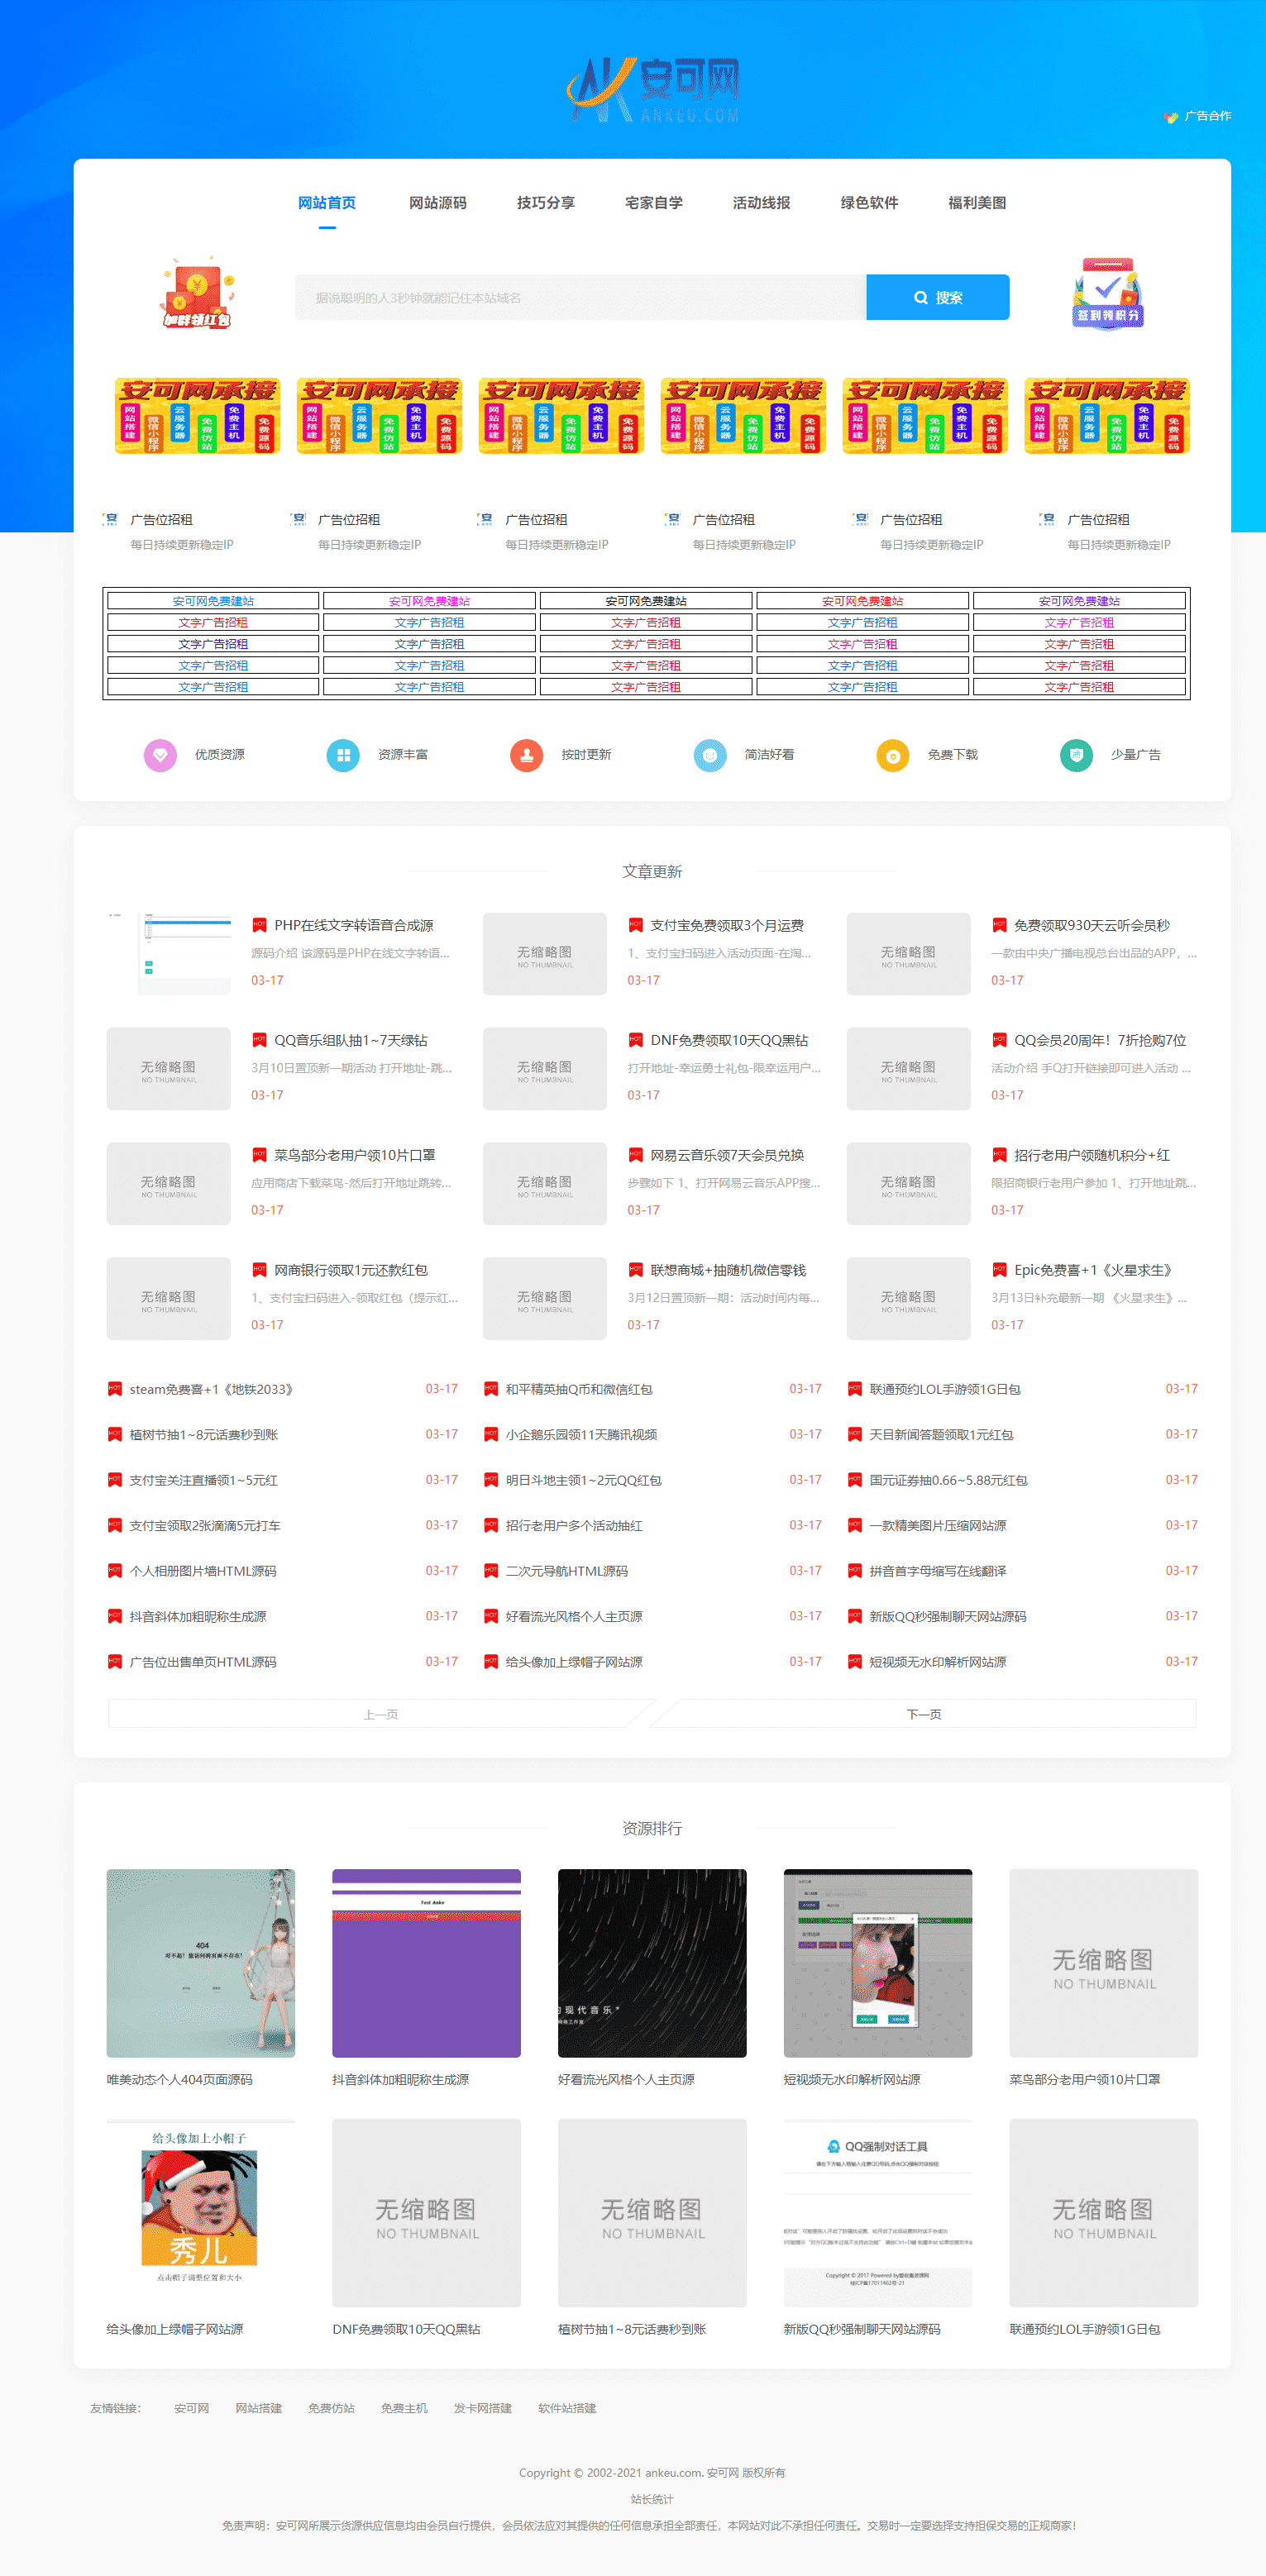Click hot icon beside 网易云音乐领7天会员兑换
1266x2576 pixels.
click(x=635, y=1155)
